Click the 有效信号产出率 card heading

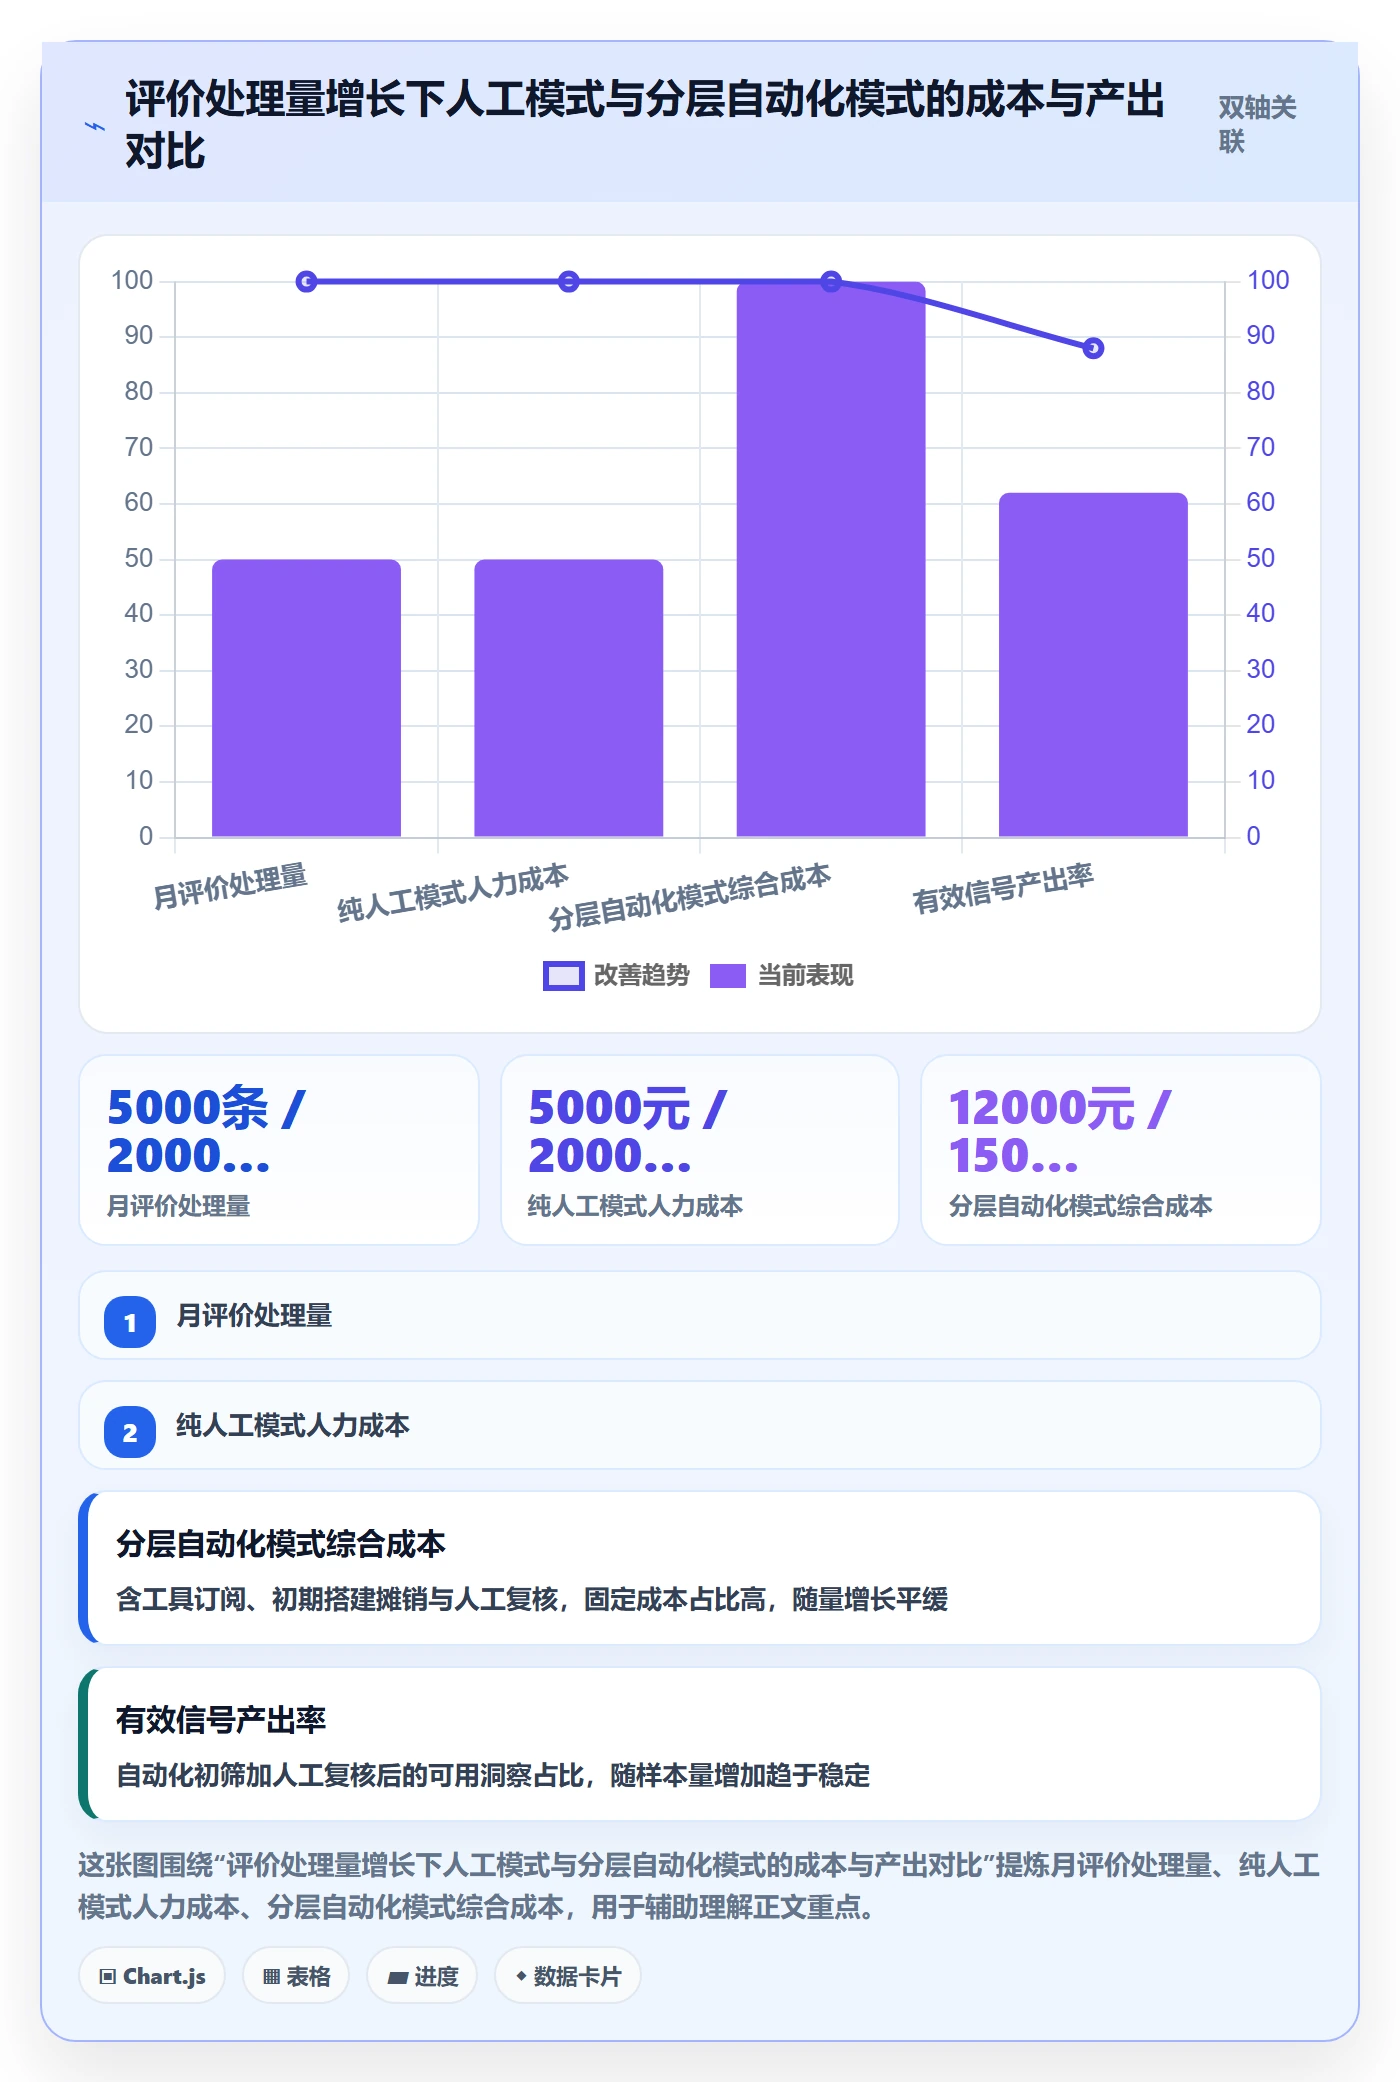[x=221, y=1720]
